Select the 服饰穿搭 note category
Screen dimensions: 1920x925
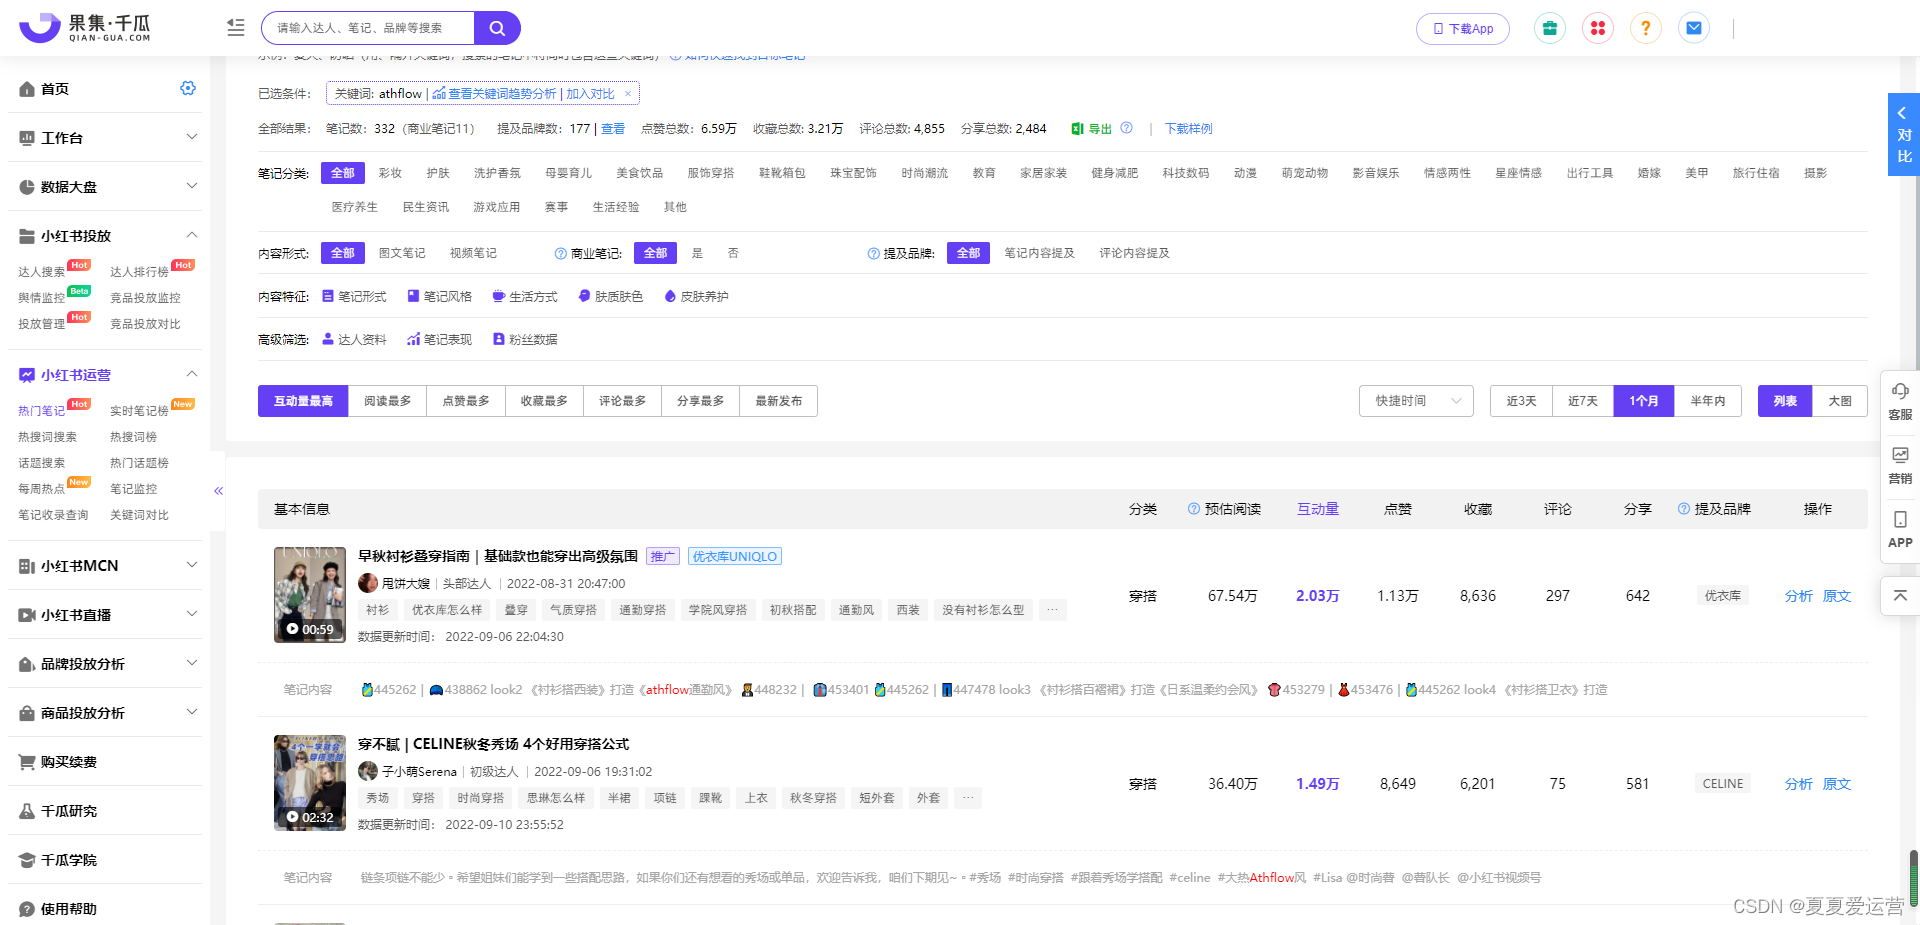click(711, 173)
